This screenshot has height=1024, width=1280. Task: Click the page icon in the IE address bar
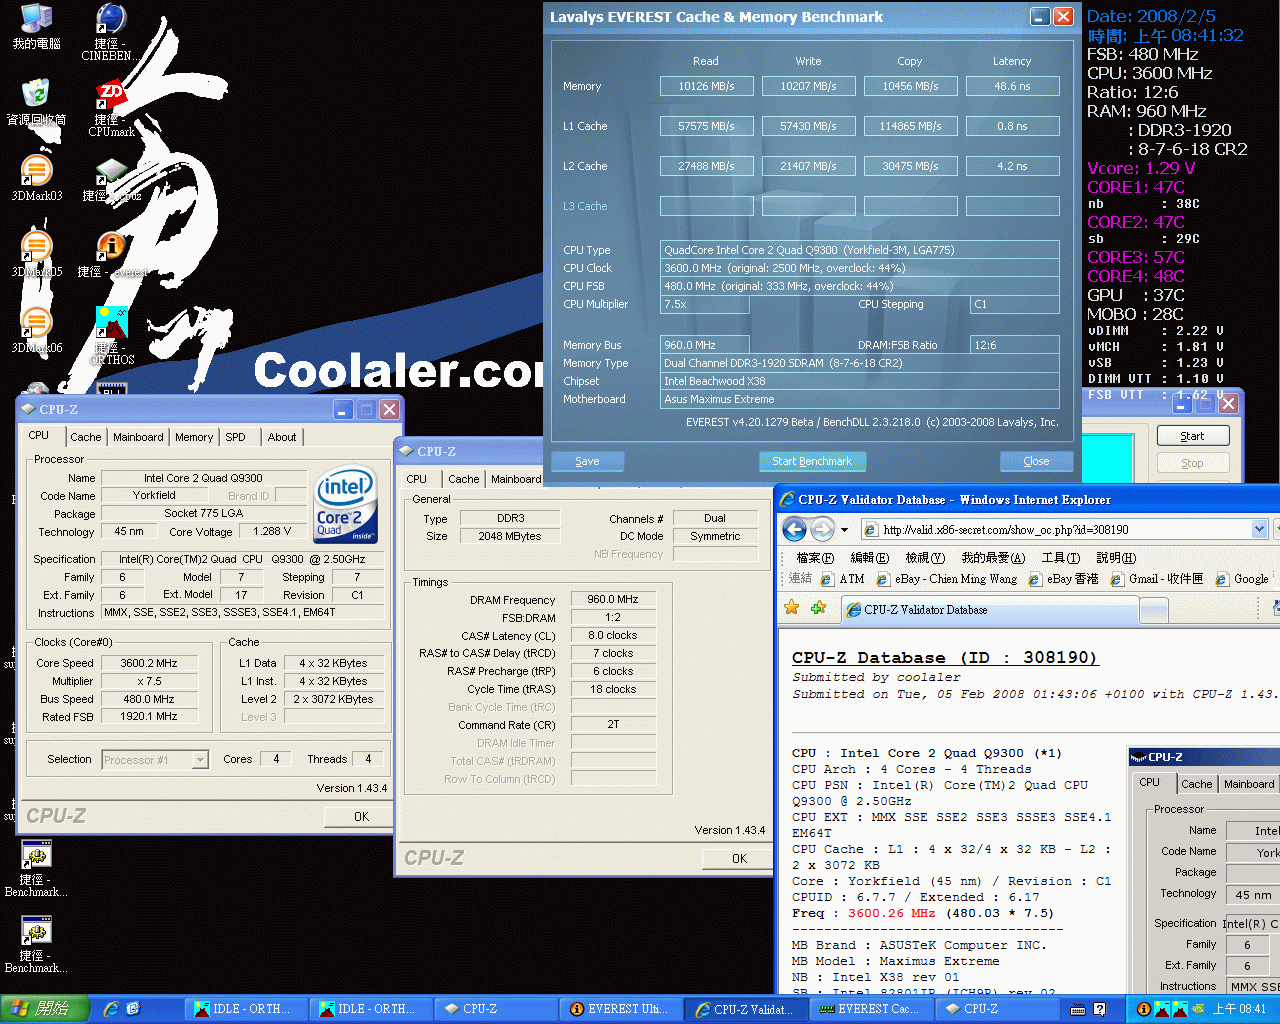871,529
